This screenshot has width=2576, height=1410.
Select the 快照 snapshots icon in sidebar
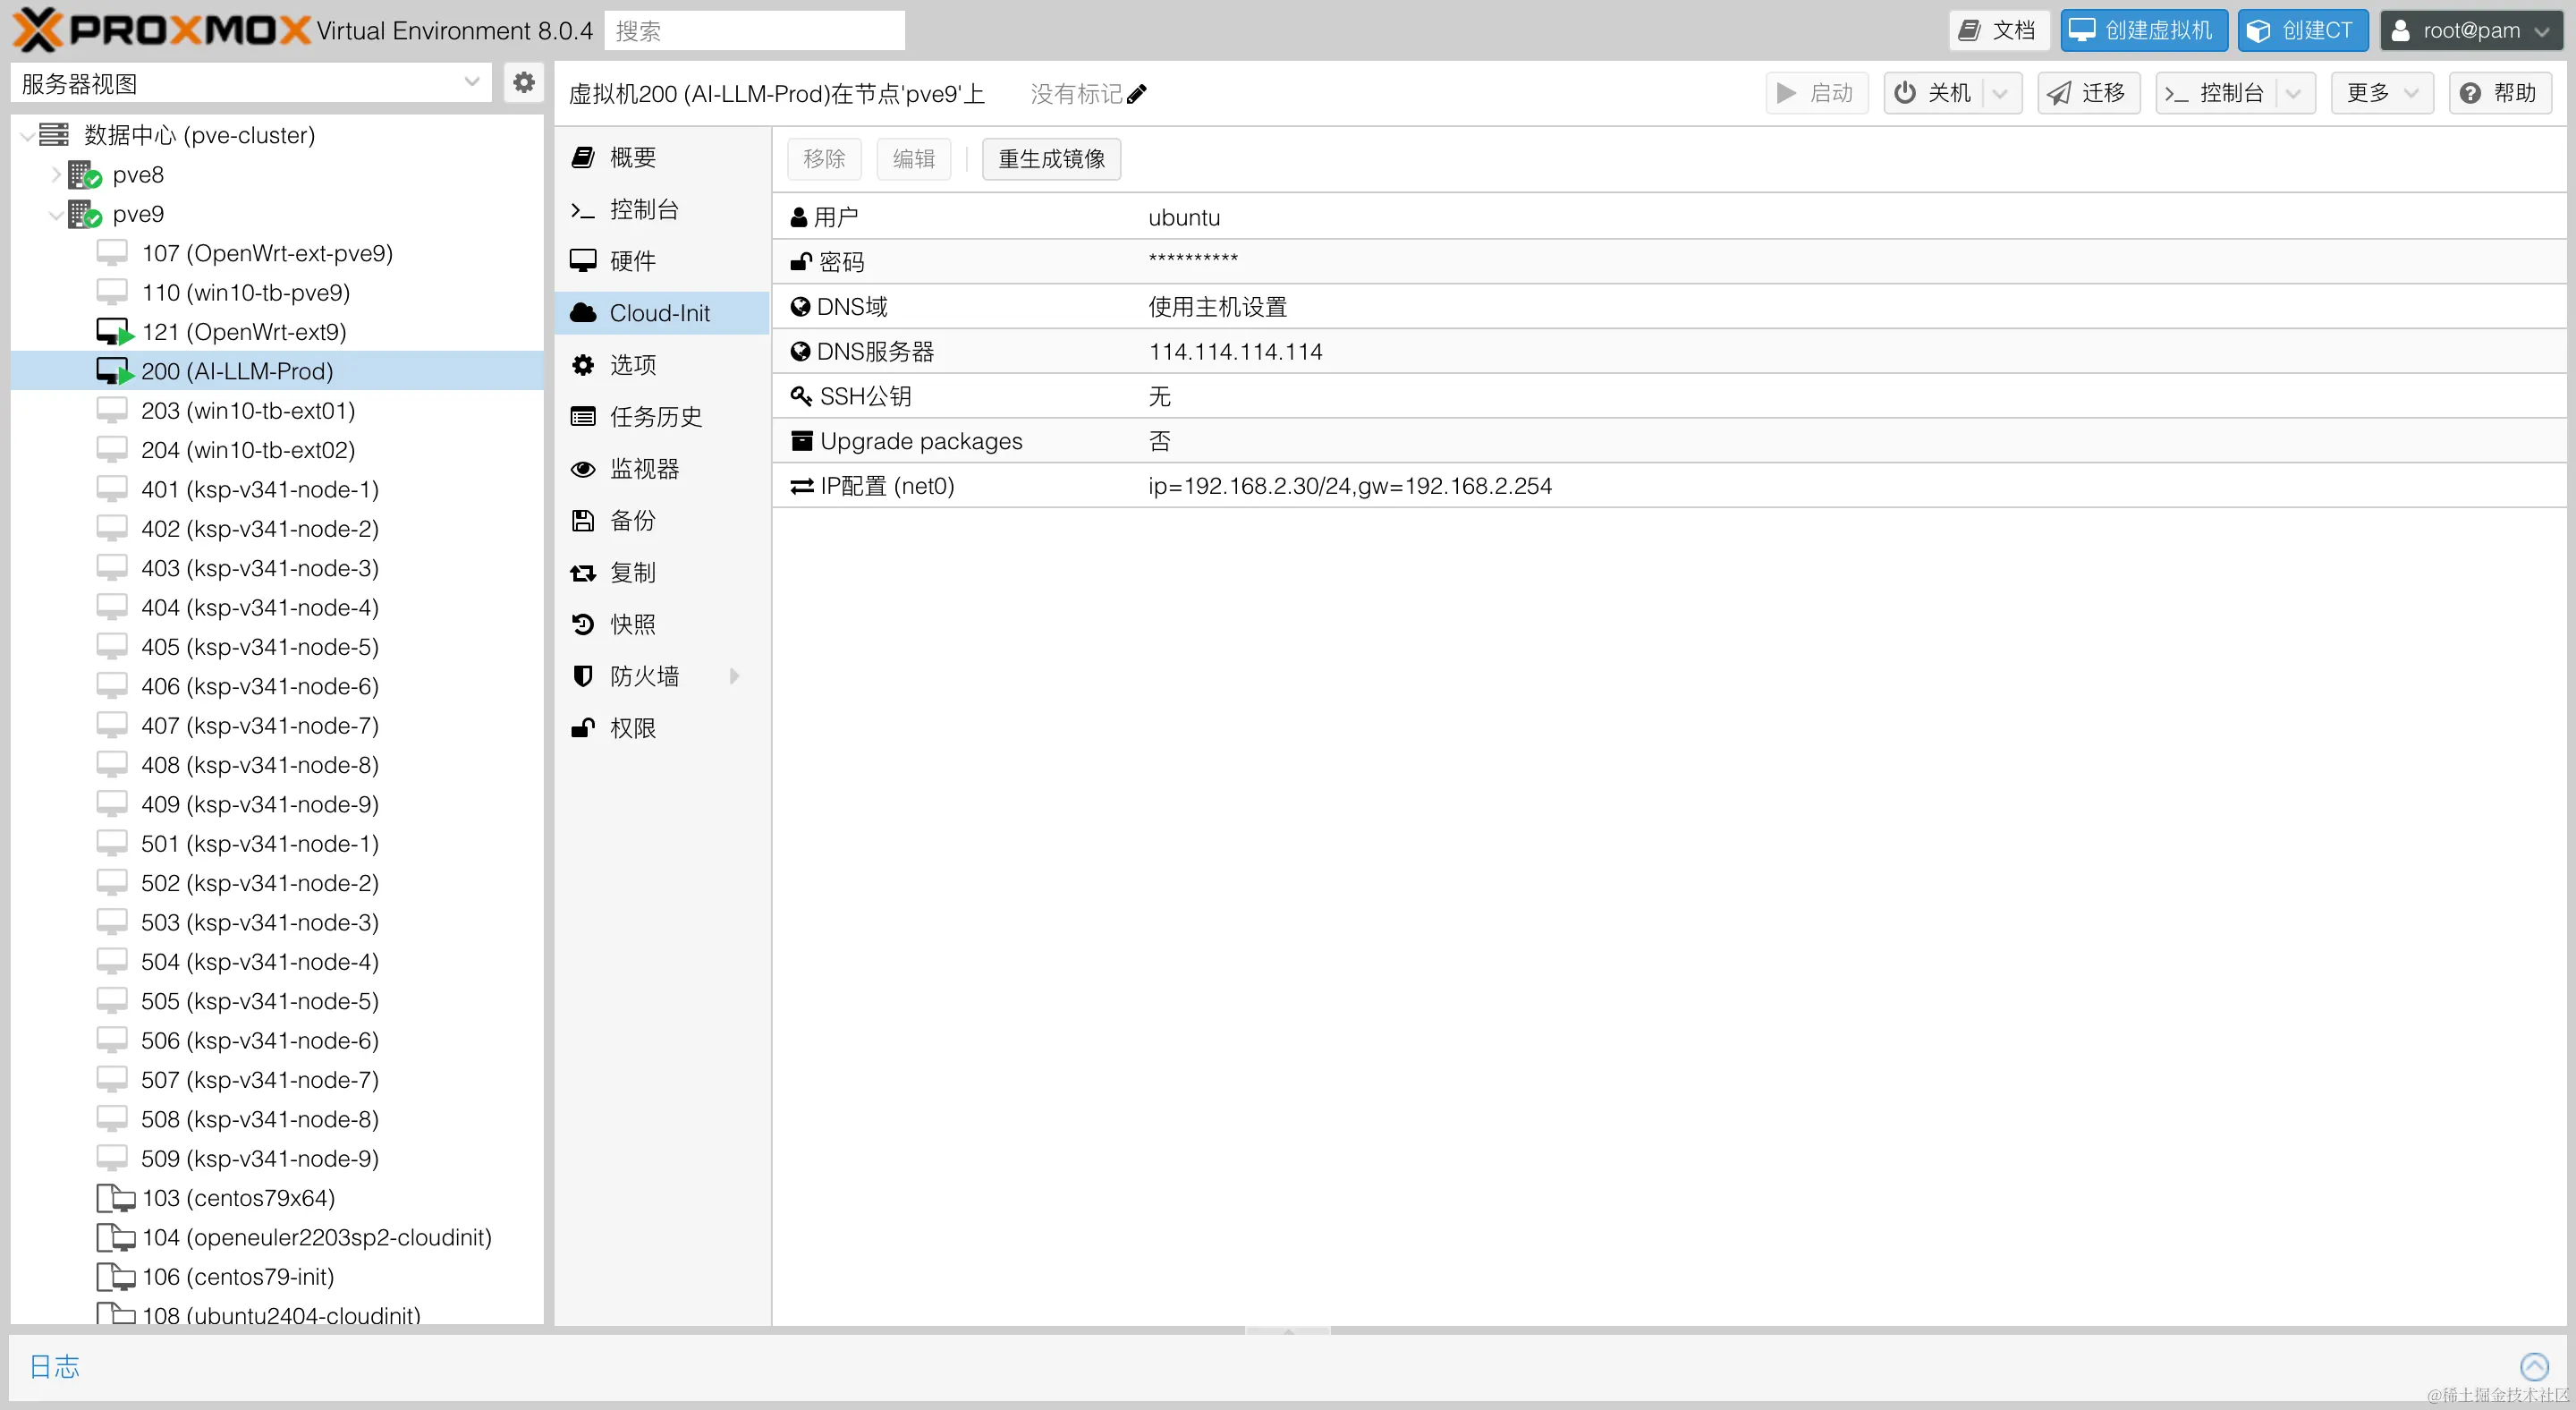(583, 623)
